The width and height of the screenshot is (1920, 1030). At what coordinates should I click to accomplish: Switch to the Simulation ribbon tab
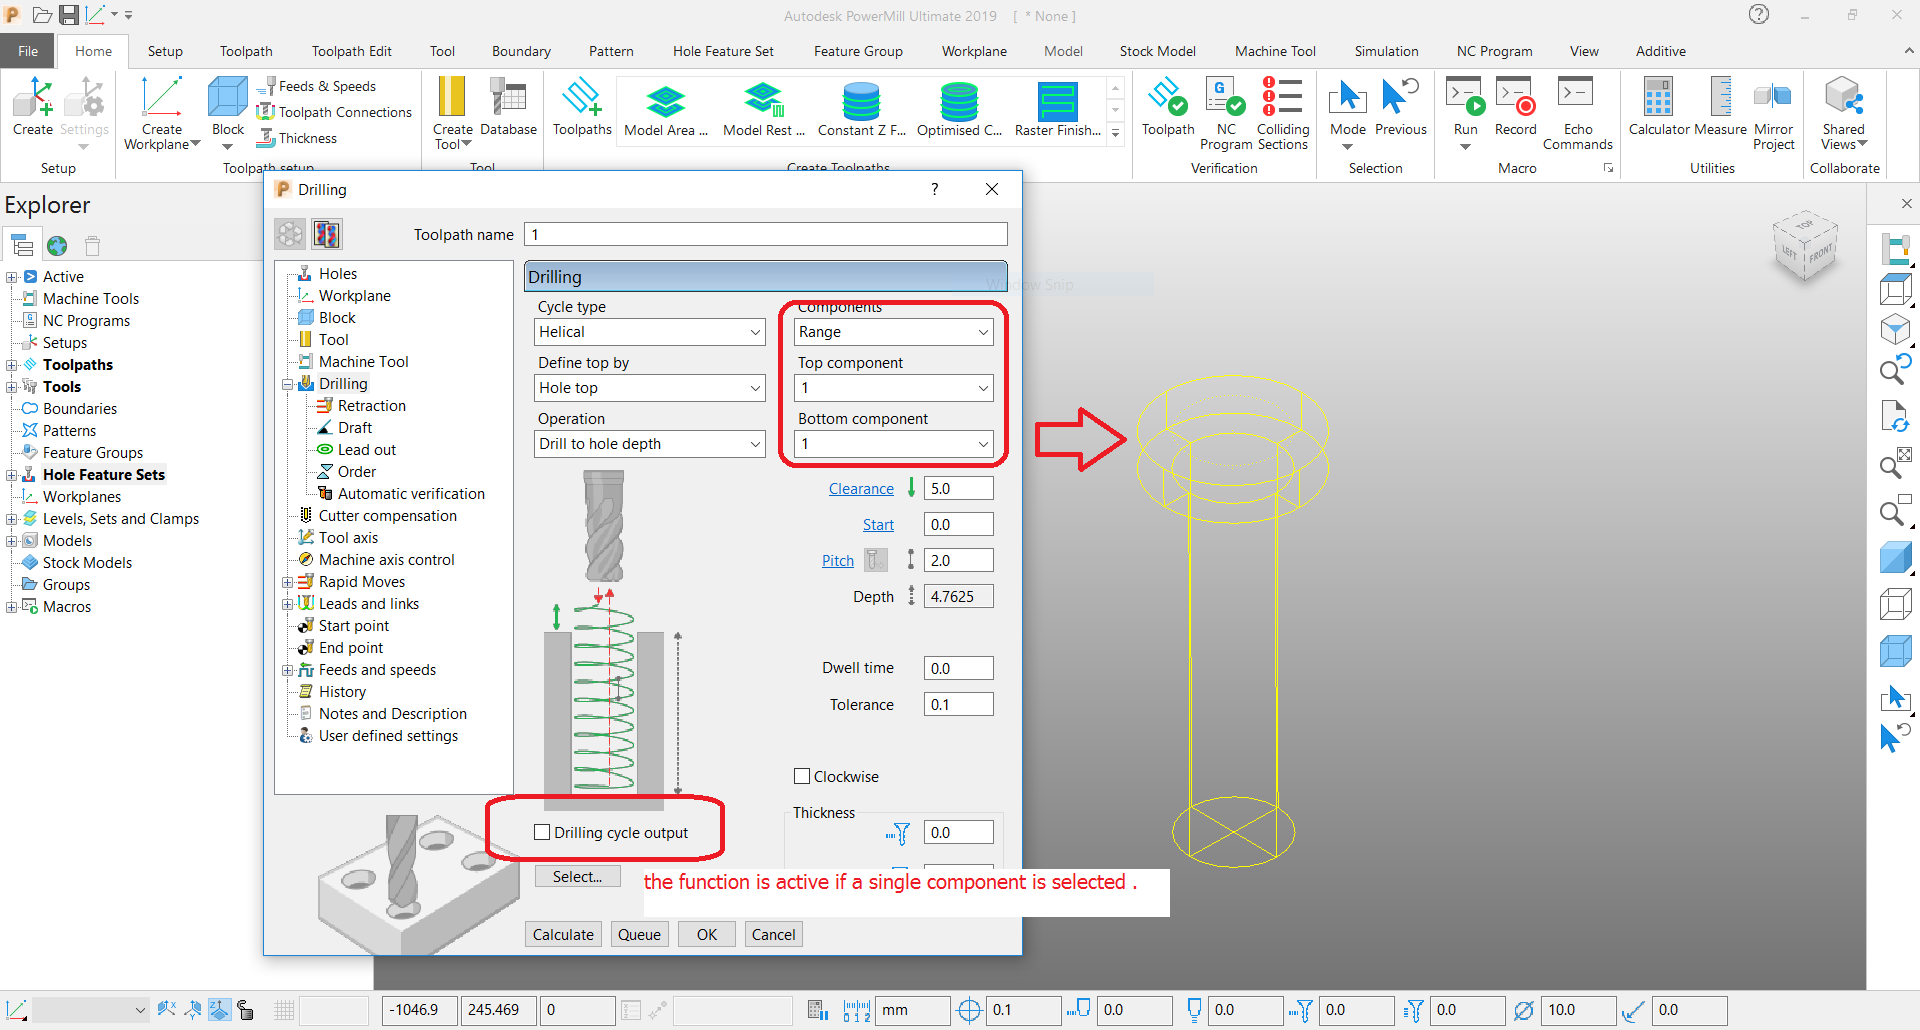(1386, 50)
